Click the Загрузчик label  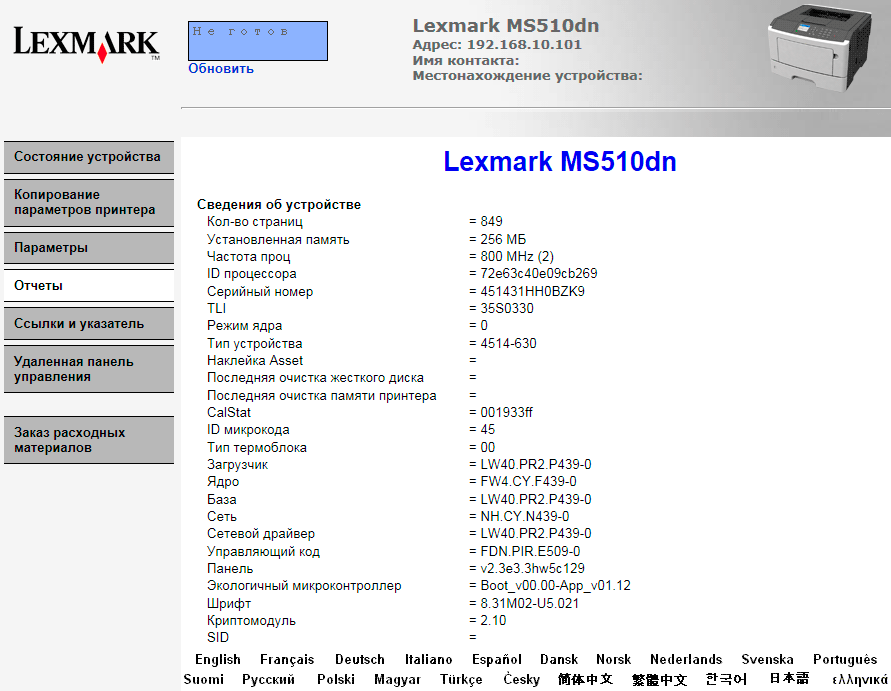pos(238,465)
